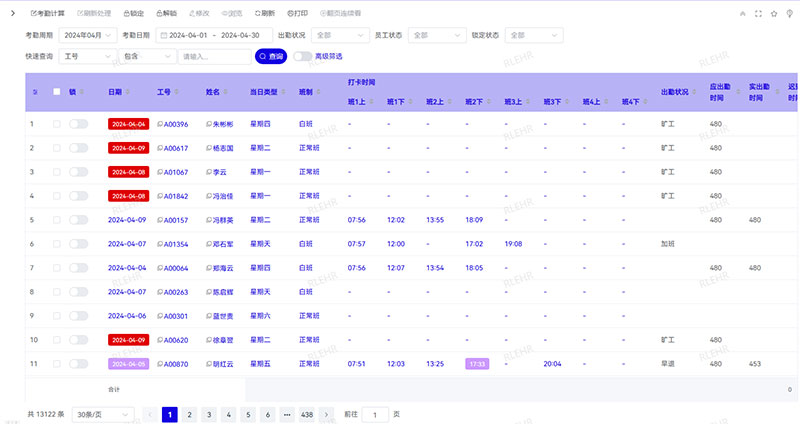This screenshot has width=800, height=424.
Task: Open the 考勤周期 2024年04月 dropdown
Action: tap(88, 35)
